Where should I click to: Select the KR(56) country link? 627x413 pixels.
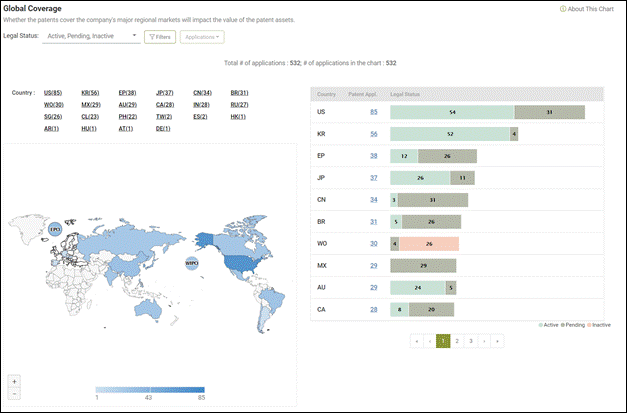[x=90, y=93]
